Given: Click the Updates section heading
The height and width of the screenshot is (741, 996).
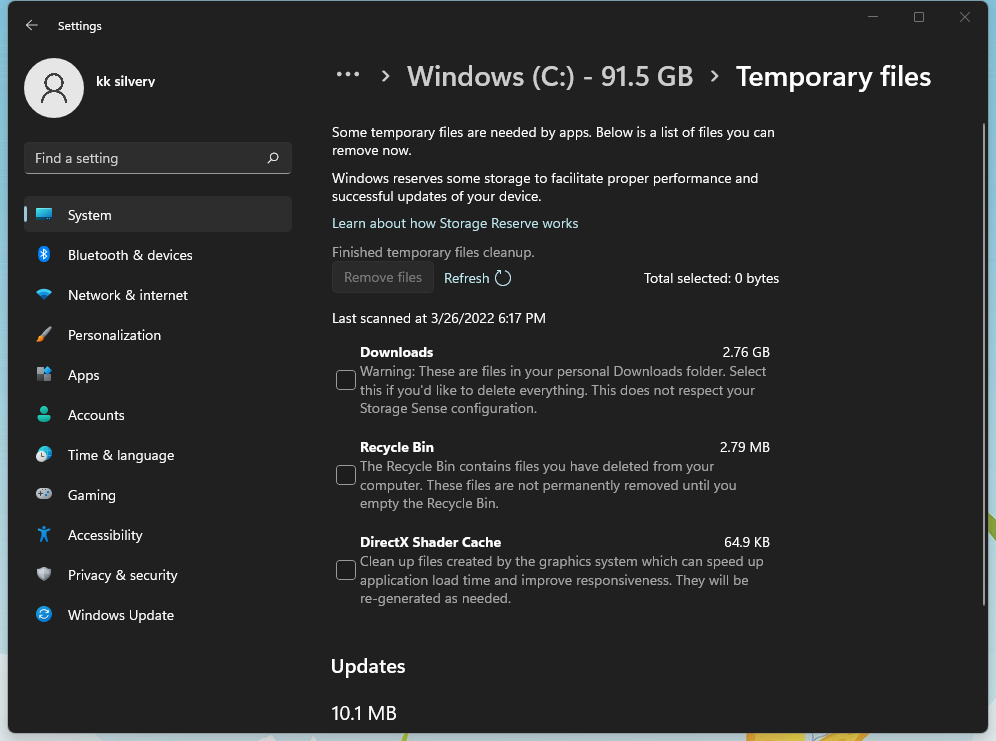Looking at the screenshot, I should (x=368, y=667).
